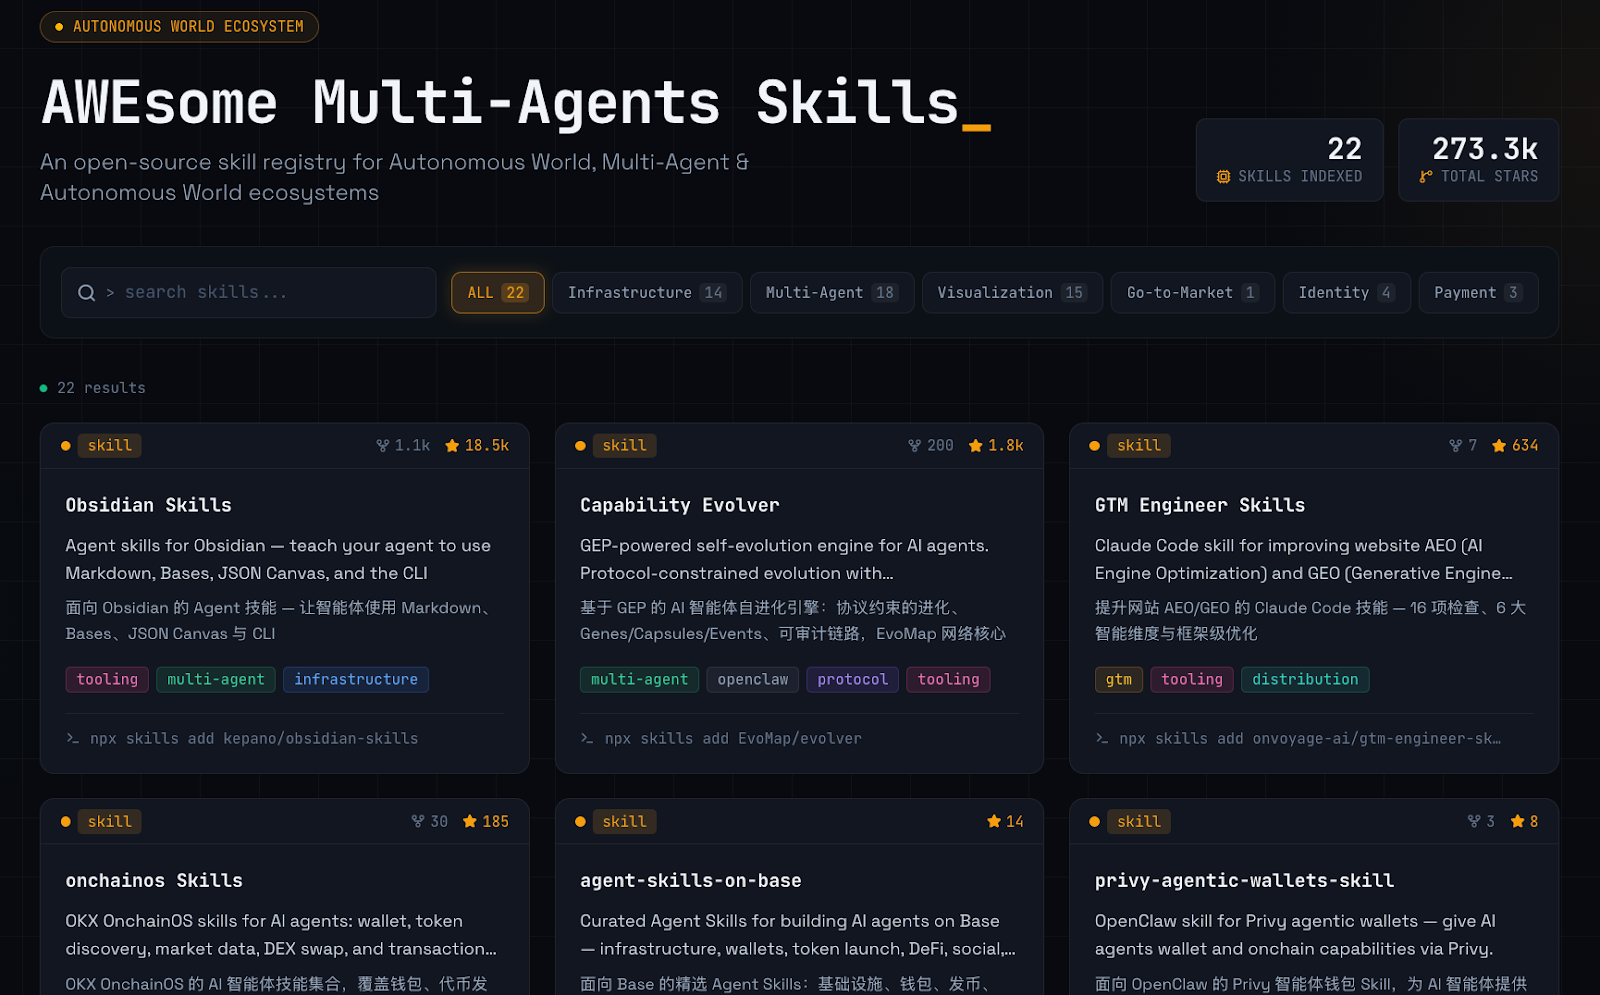Image resolution: width=1600 pixels, height=995 pixels.
Task: Click the Skills Indexed chip icon
Action: coord(1223,177)
